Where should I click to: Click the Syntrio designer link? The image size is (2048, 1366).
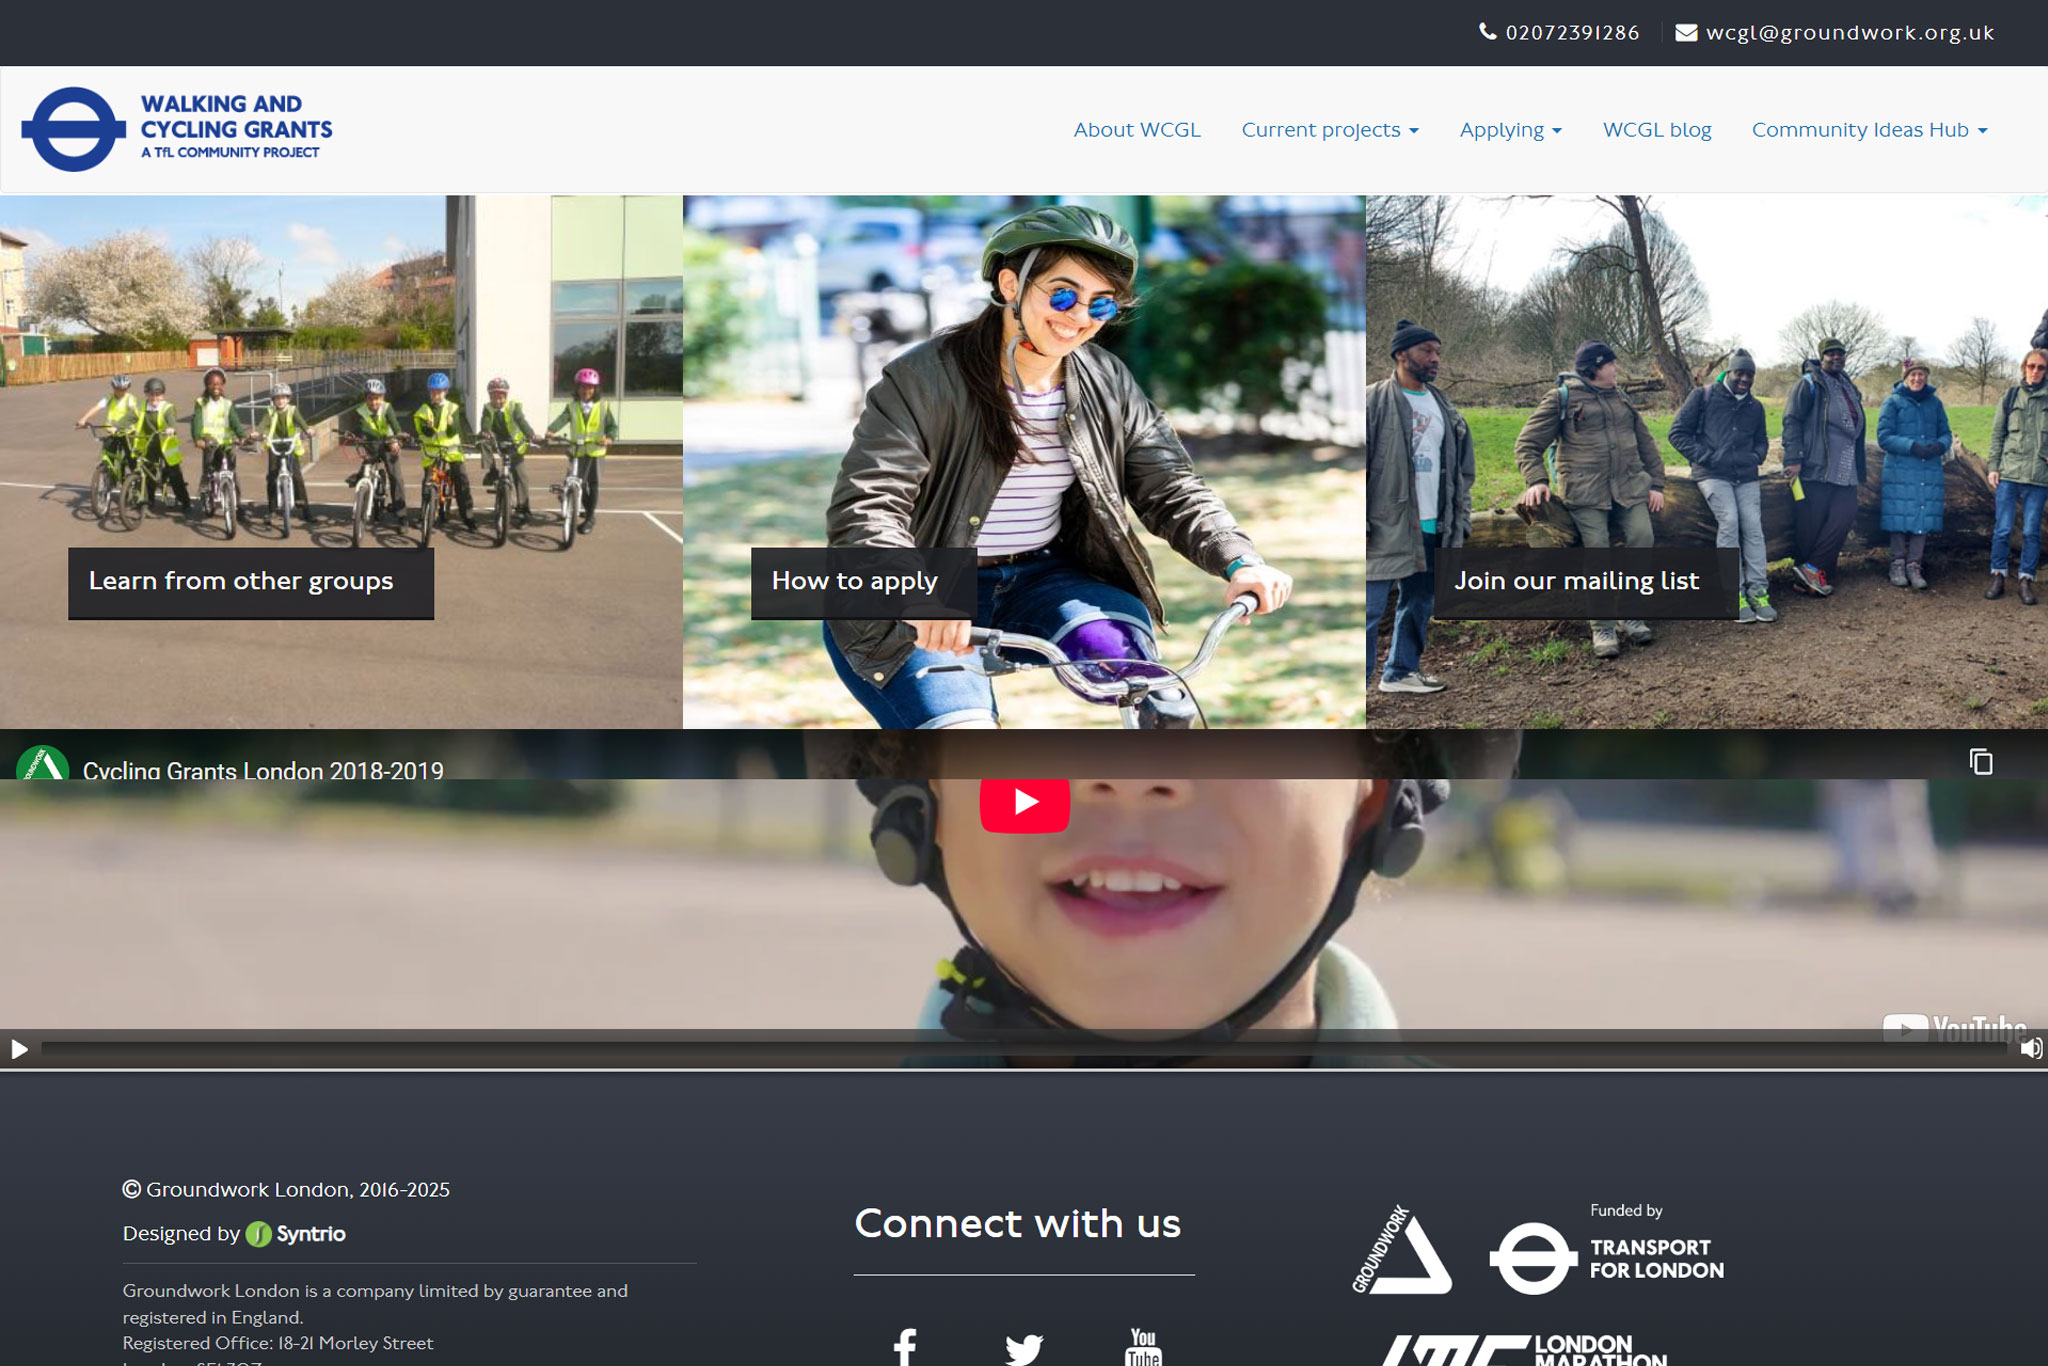pyautogui.click(x=297, y=1234)
